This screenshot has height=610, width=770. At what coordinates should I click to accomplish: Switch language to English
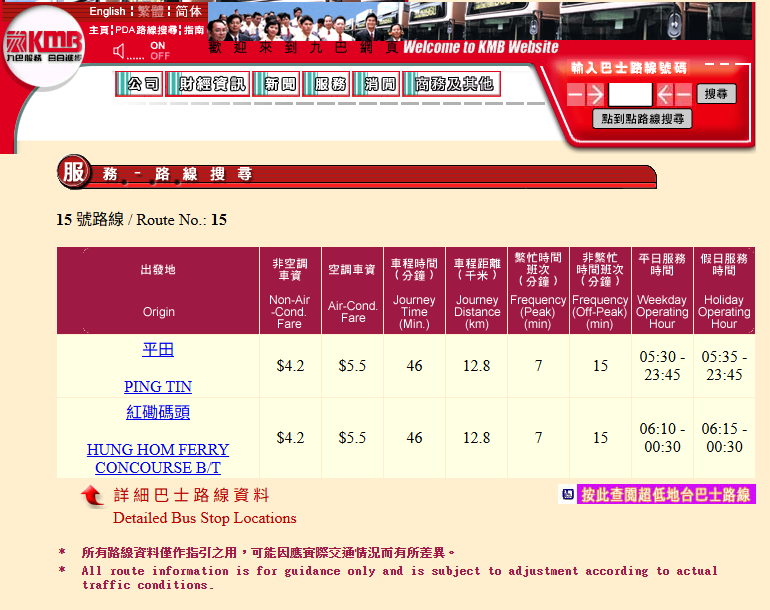(107, 11)
